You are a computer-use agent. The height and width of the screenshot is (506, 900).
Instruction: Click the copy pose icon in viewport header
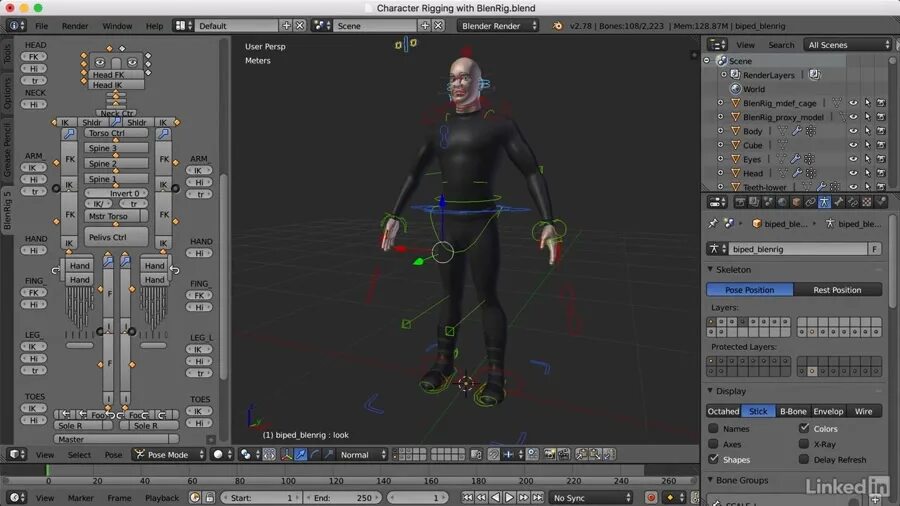[x=581, y=454]
